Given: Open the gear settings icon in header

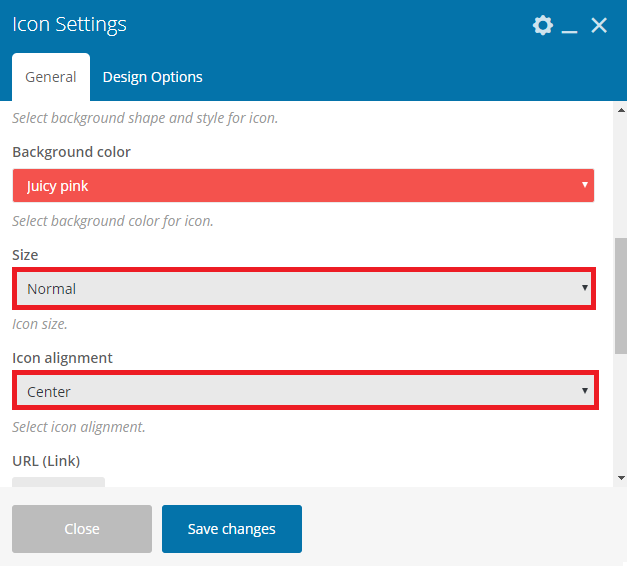Looking at the screenshot, I should click(543, 25).
